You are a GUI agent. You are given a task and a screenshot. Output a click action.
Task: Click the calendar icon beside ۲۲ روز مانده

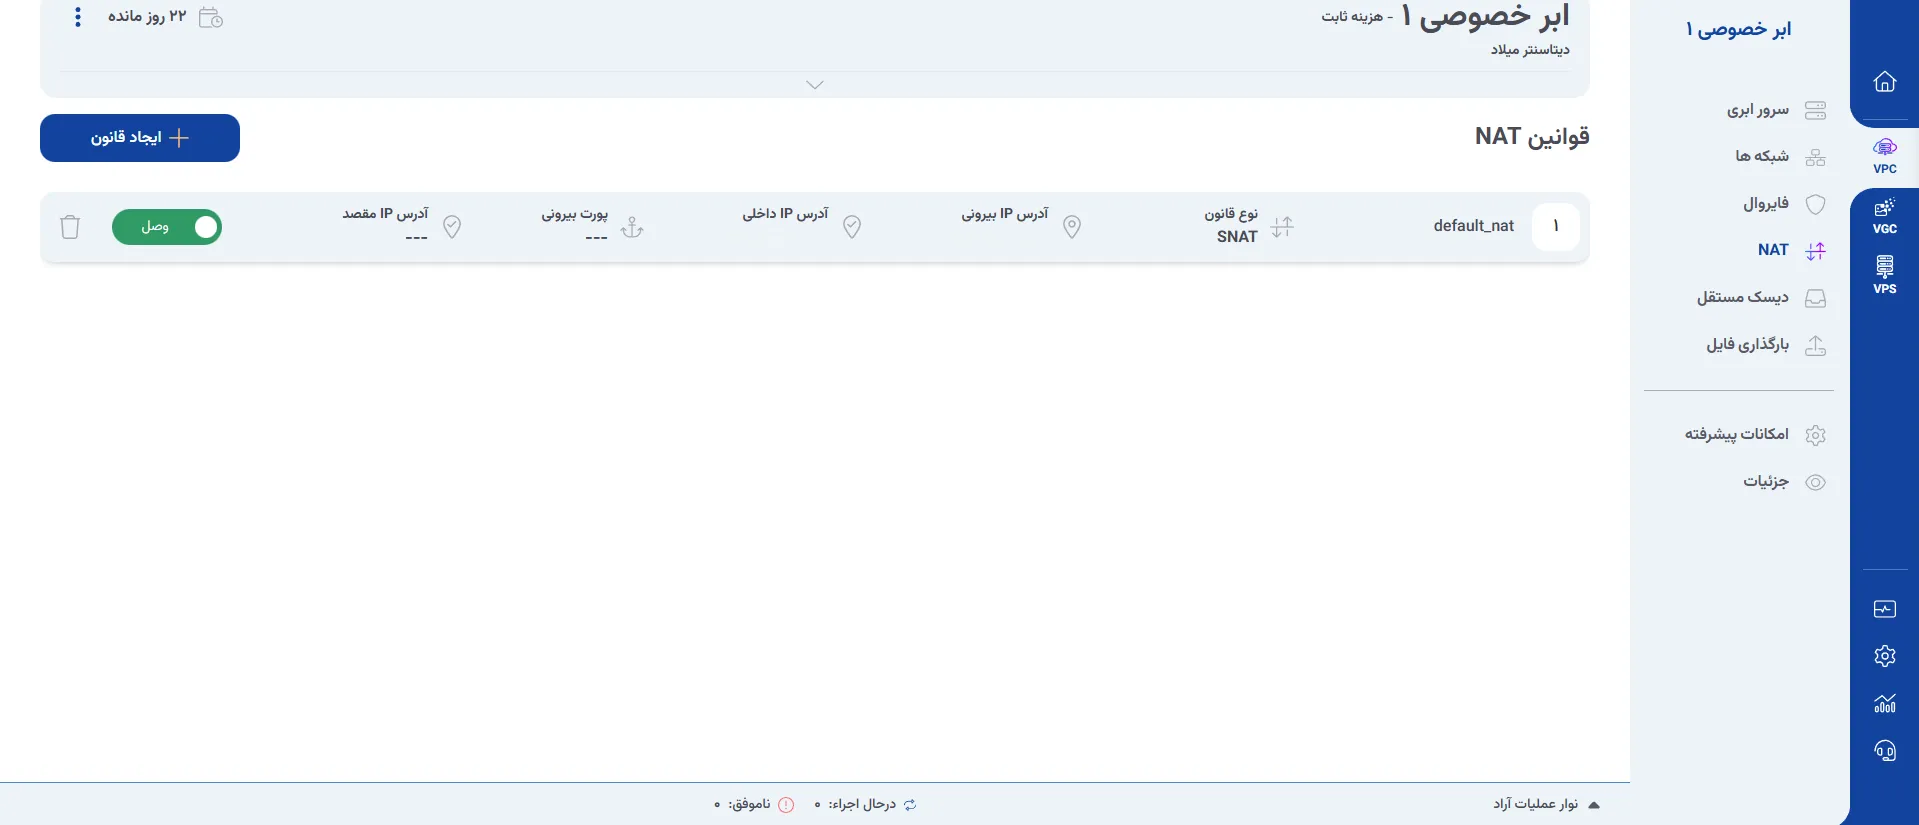point(211,17)
